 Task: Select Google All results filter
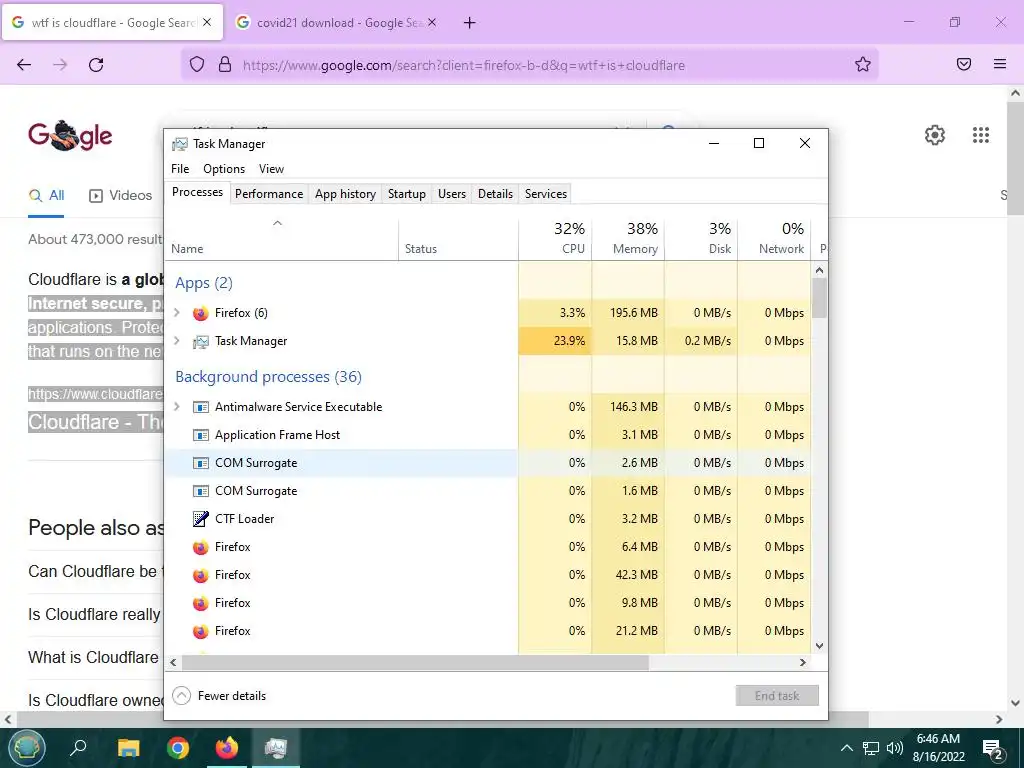click(x=46, y=195)
